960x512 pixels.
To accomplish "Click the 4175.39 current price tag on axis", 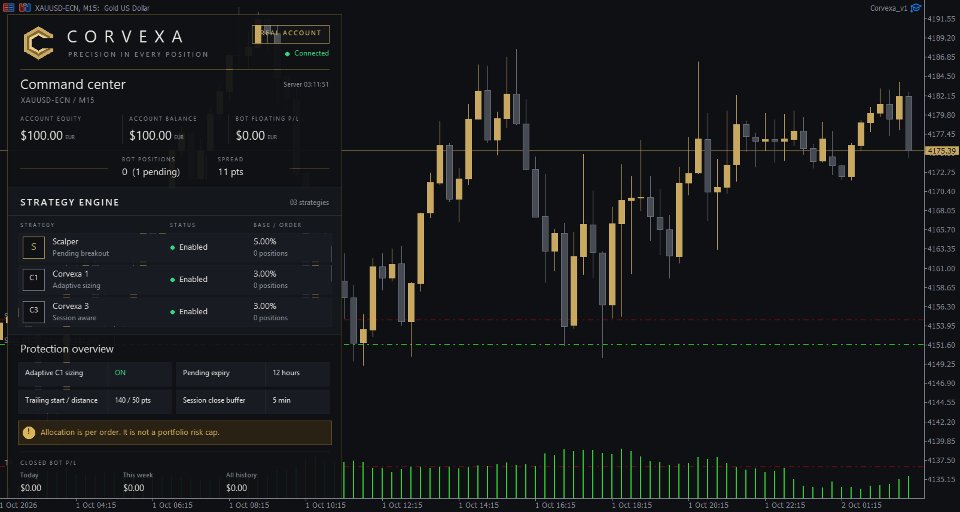I will point(942,151).
